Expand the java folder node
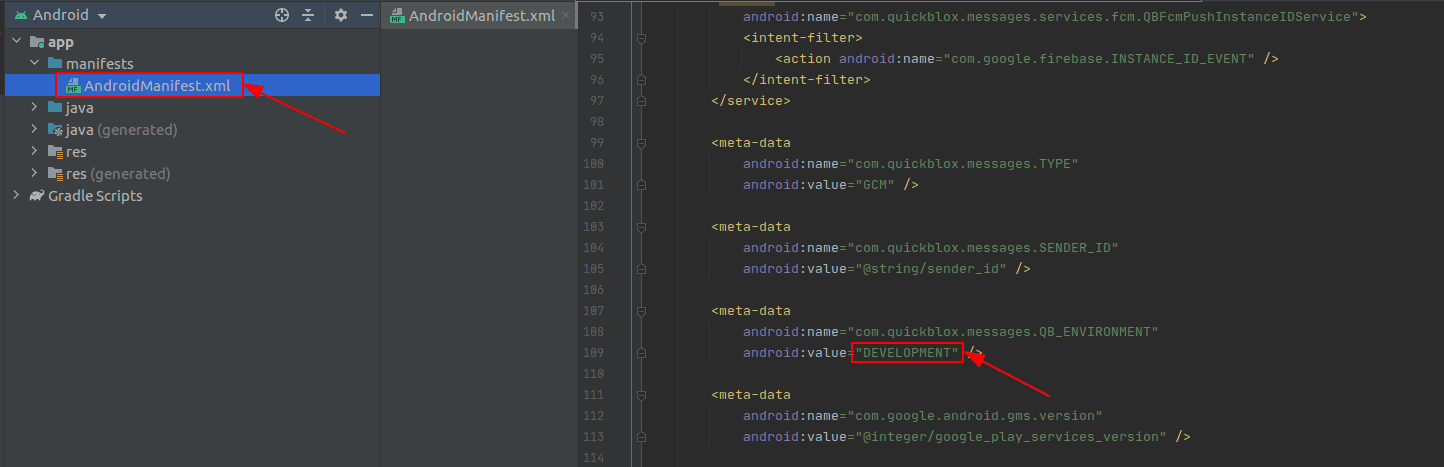 point(35,108)
